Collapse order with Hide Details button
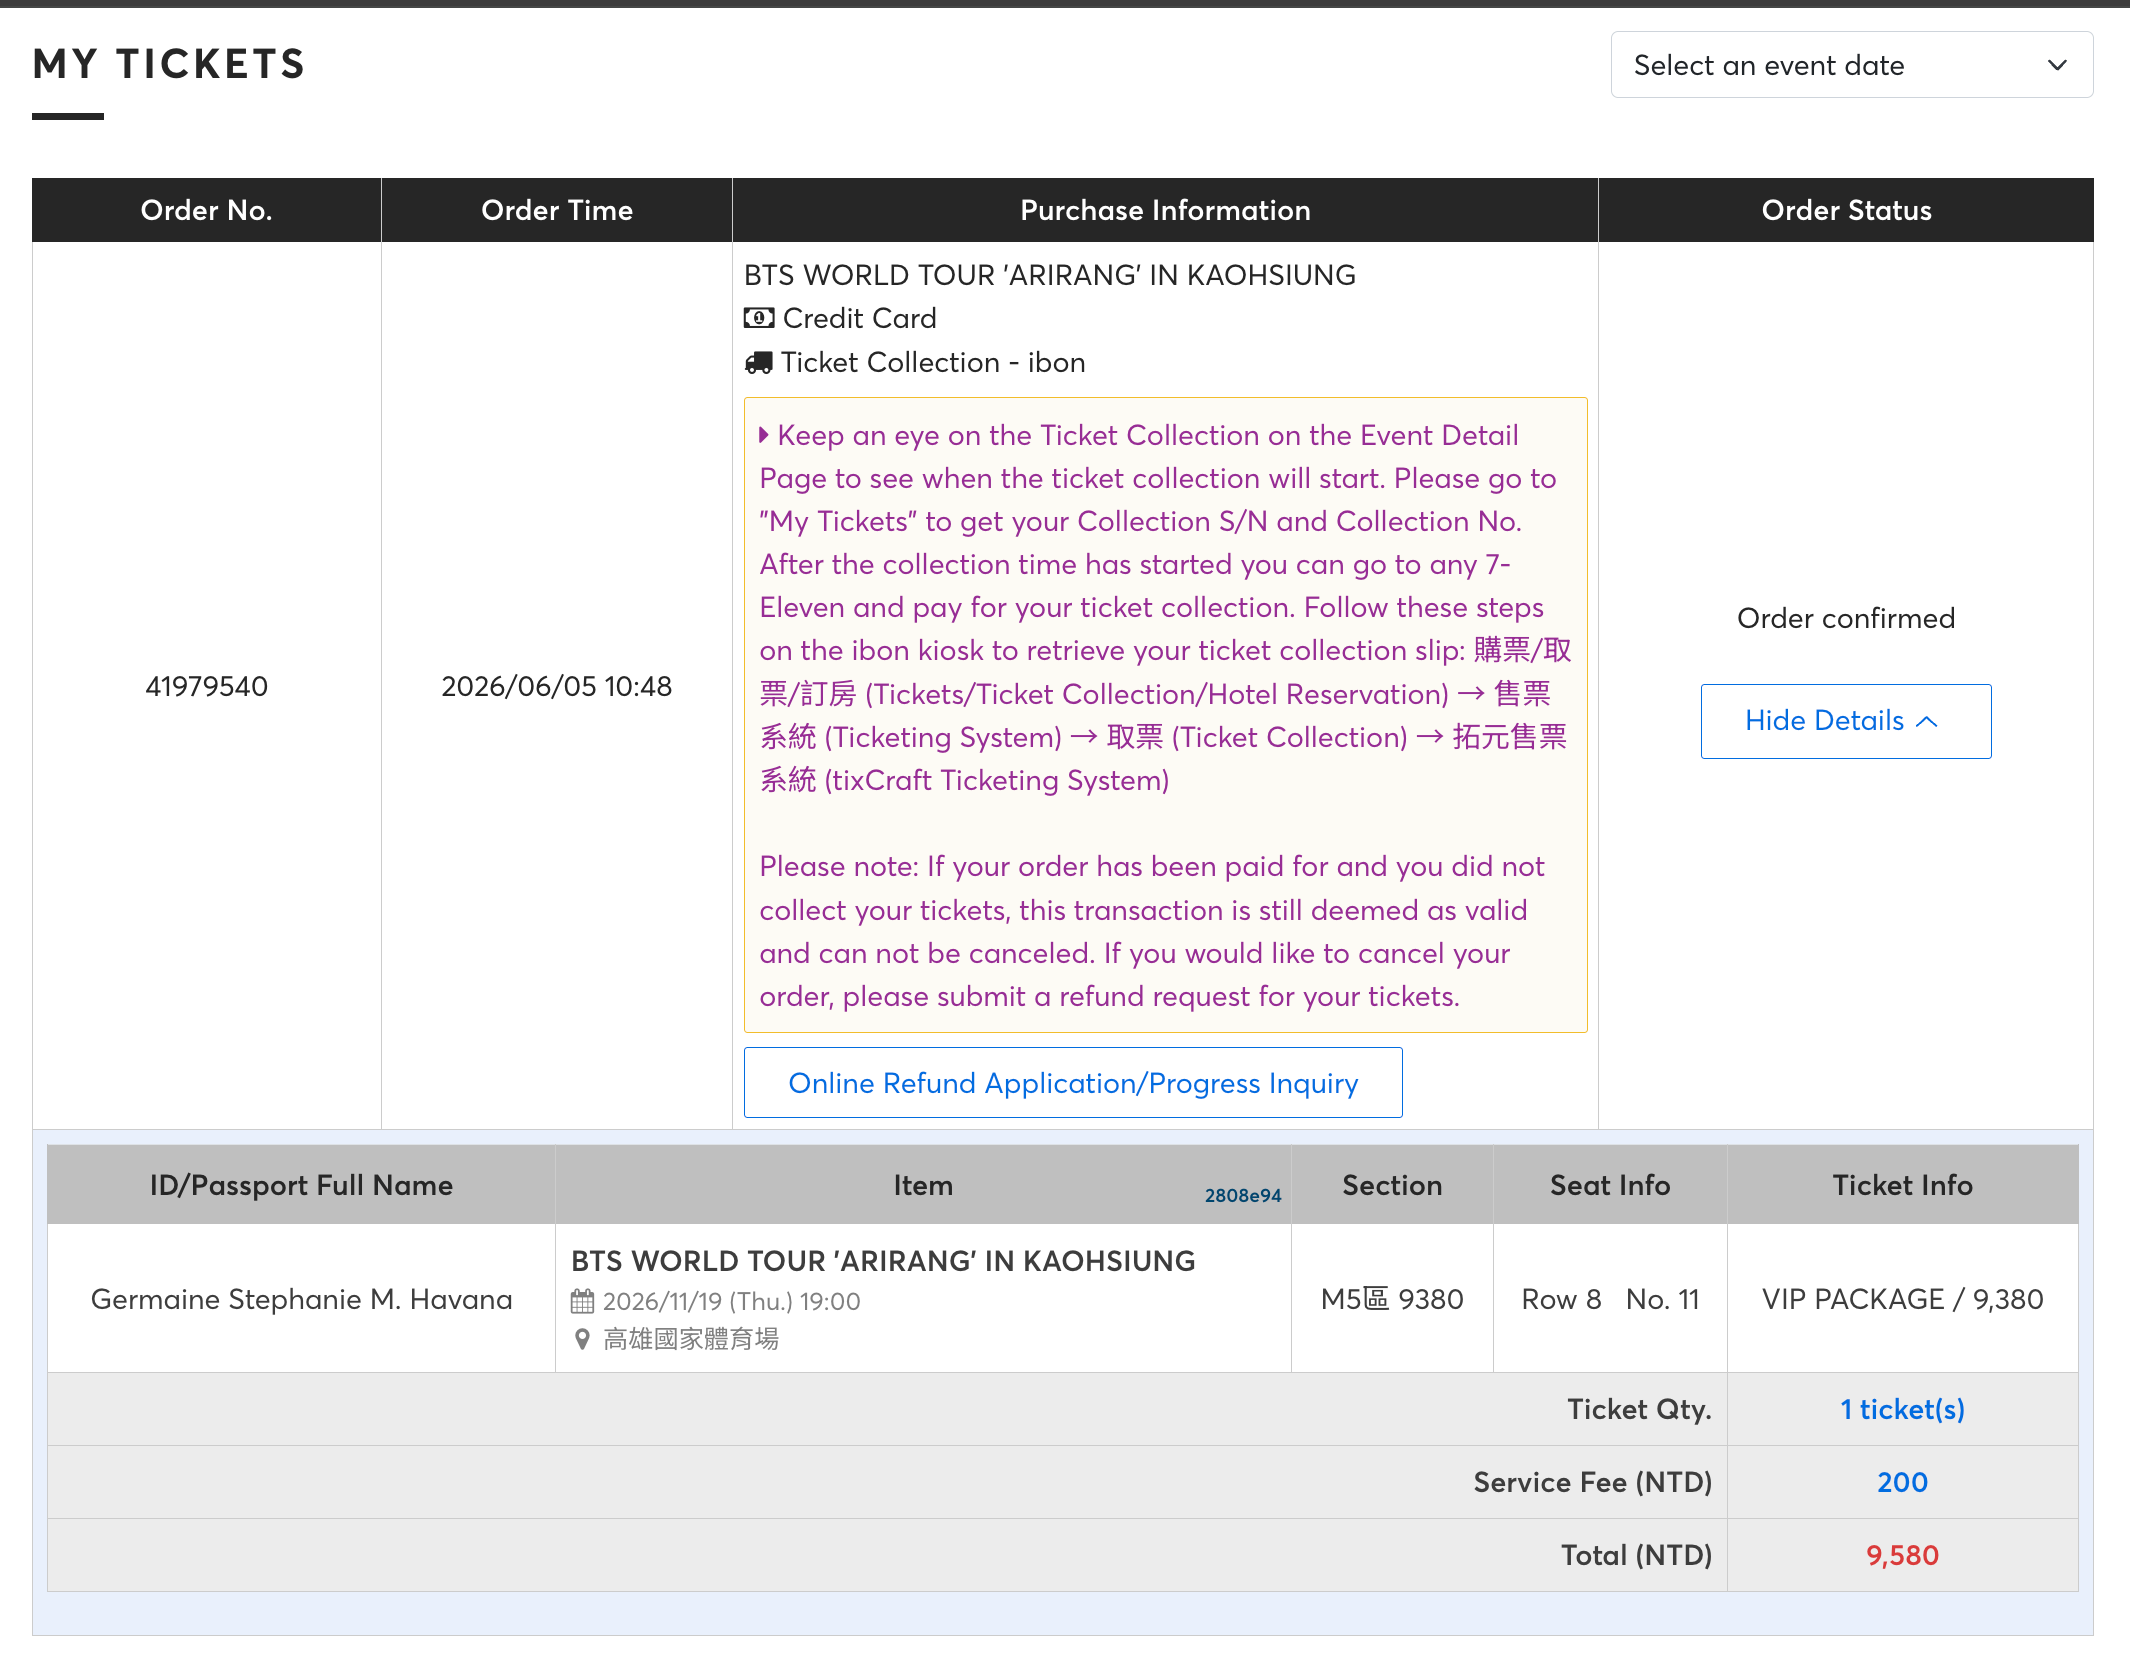Image resolution: width=2130 pixels, height=1668 pixels. [x=1845, y=721]
